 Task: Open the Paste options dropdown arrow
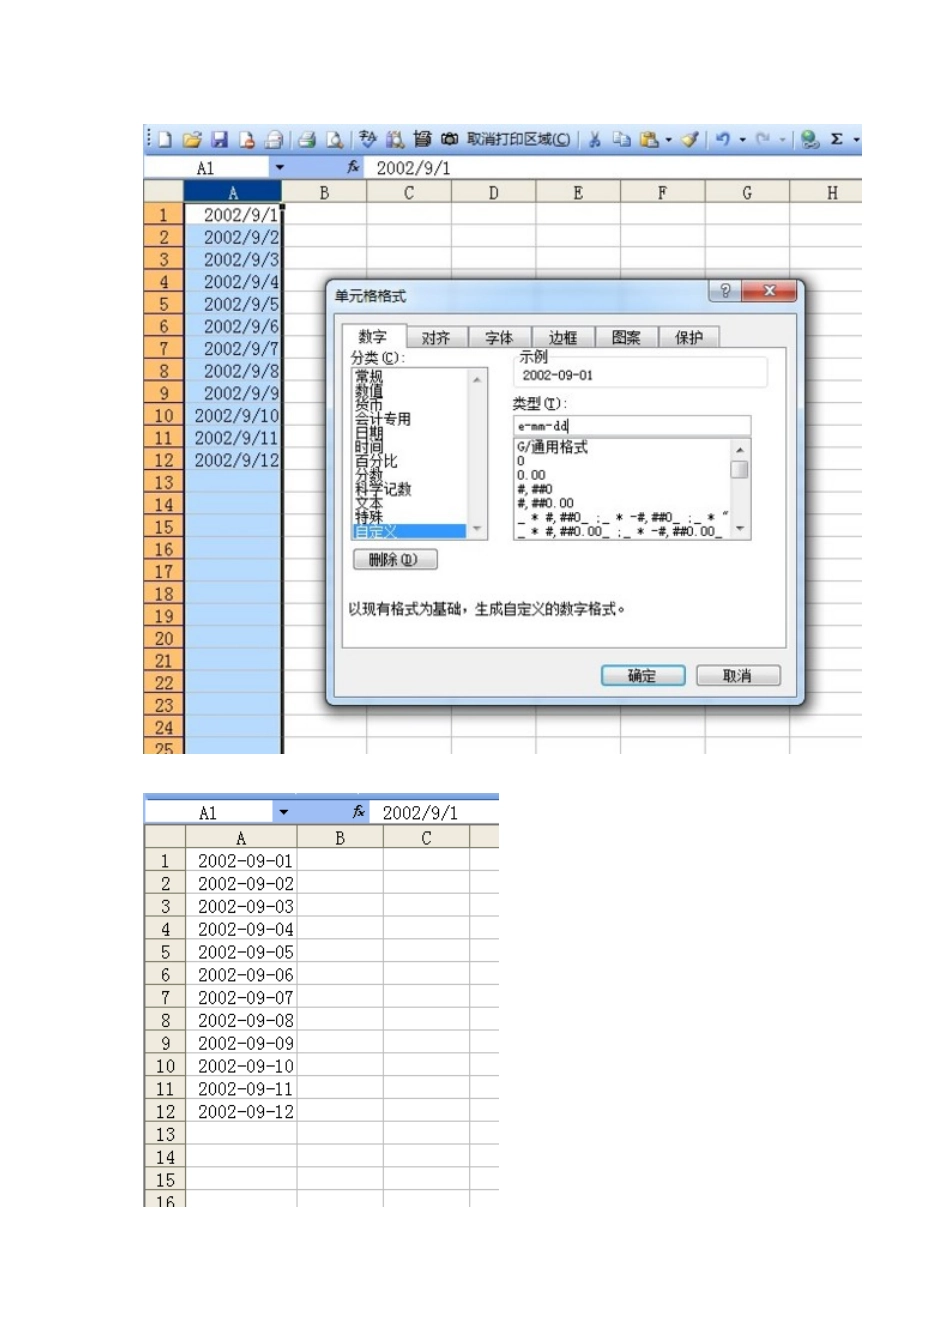coord(669,140)
